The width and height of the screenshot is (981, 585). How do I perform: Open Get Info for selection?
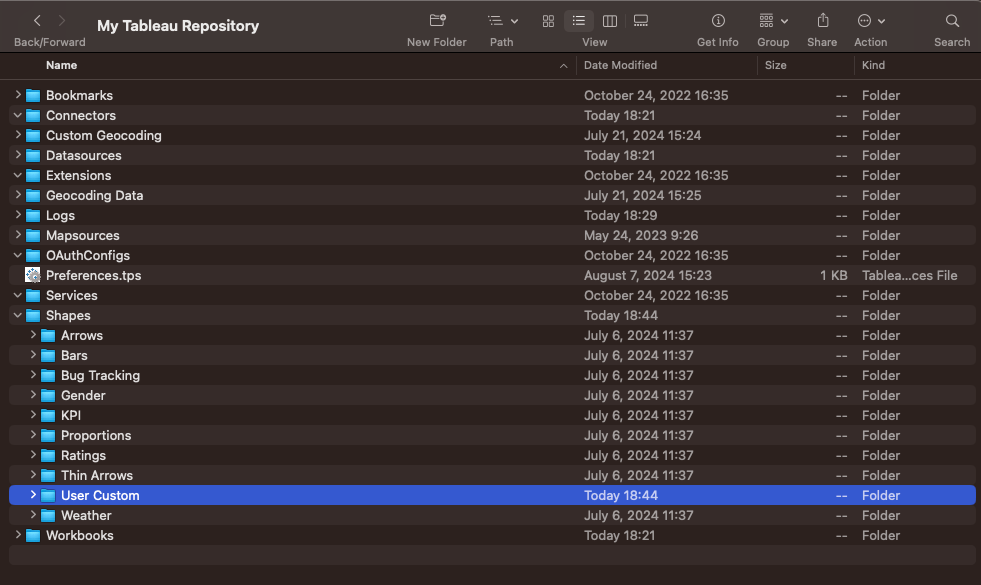pos(718,21)
